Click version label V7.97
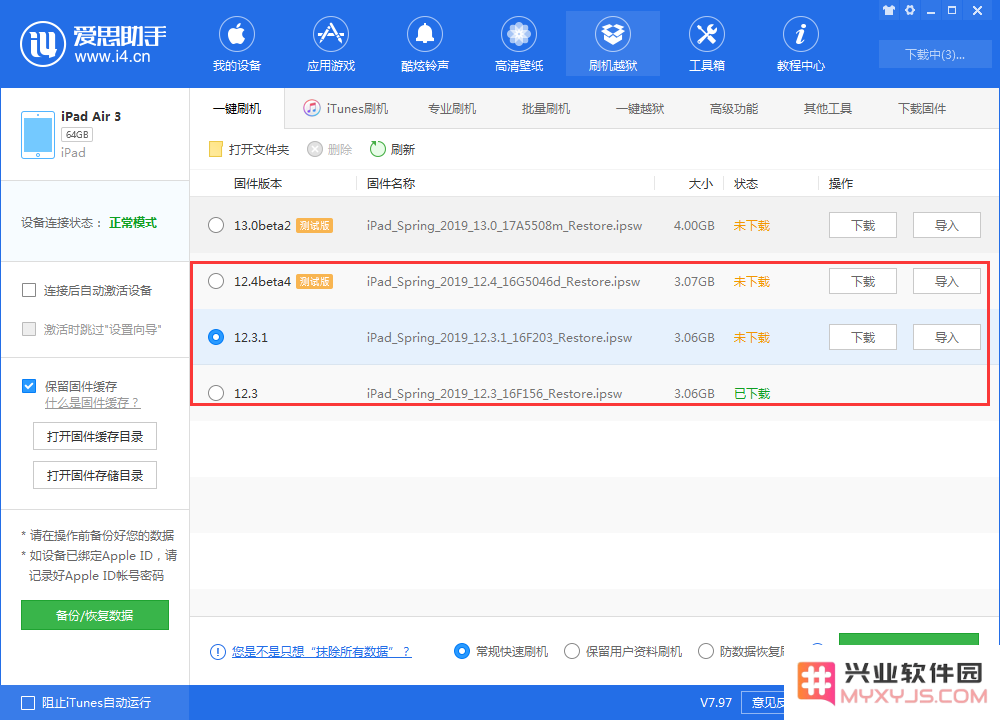 [x=716, y=703]
